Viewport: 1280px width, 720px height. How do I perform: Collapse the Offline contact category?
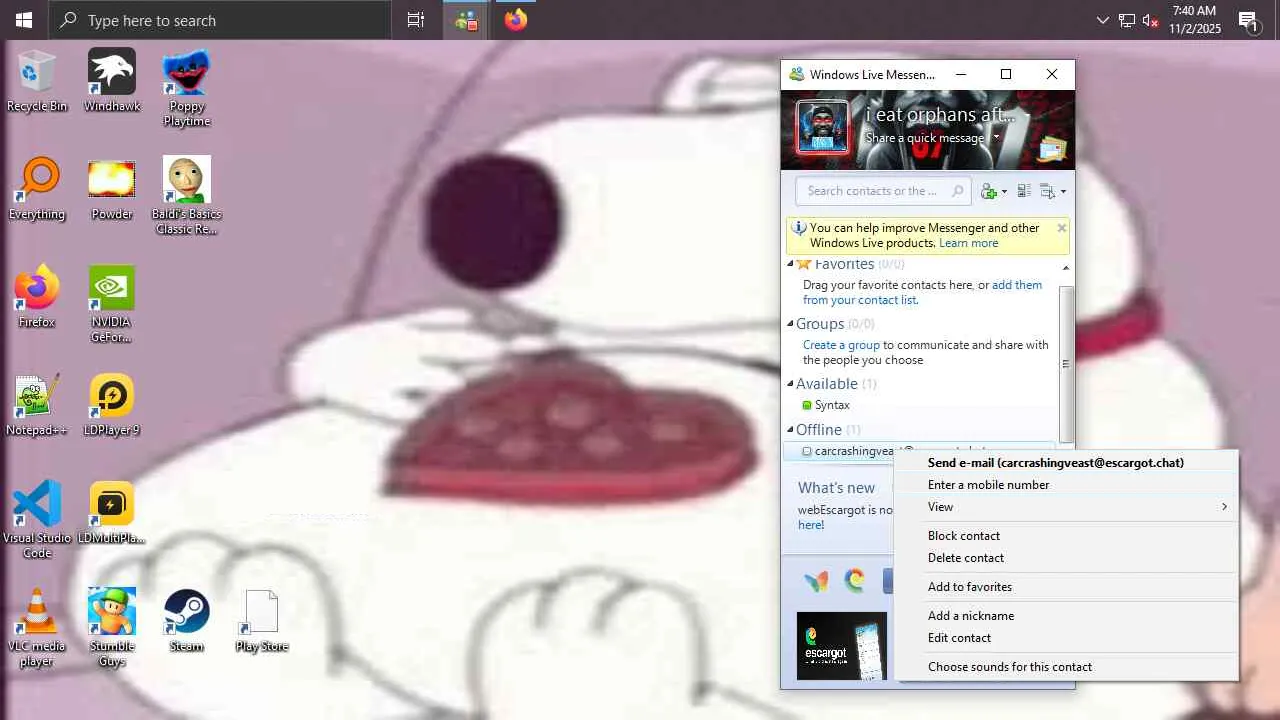[790, 429]
